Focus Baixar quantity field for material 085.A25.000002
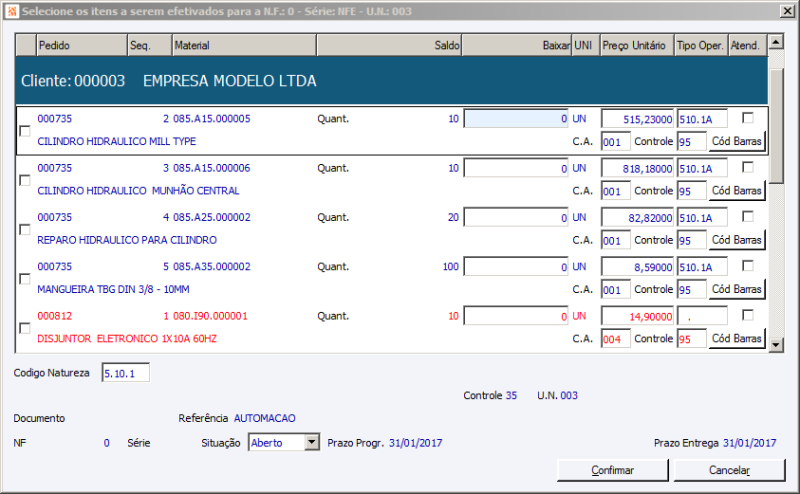 (x=516, y=217)
